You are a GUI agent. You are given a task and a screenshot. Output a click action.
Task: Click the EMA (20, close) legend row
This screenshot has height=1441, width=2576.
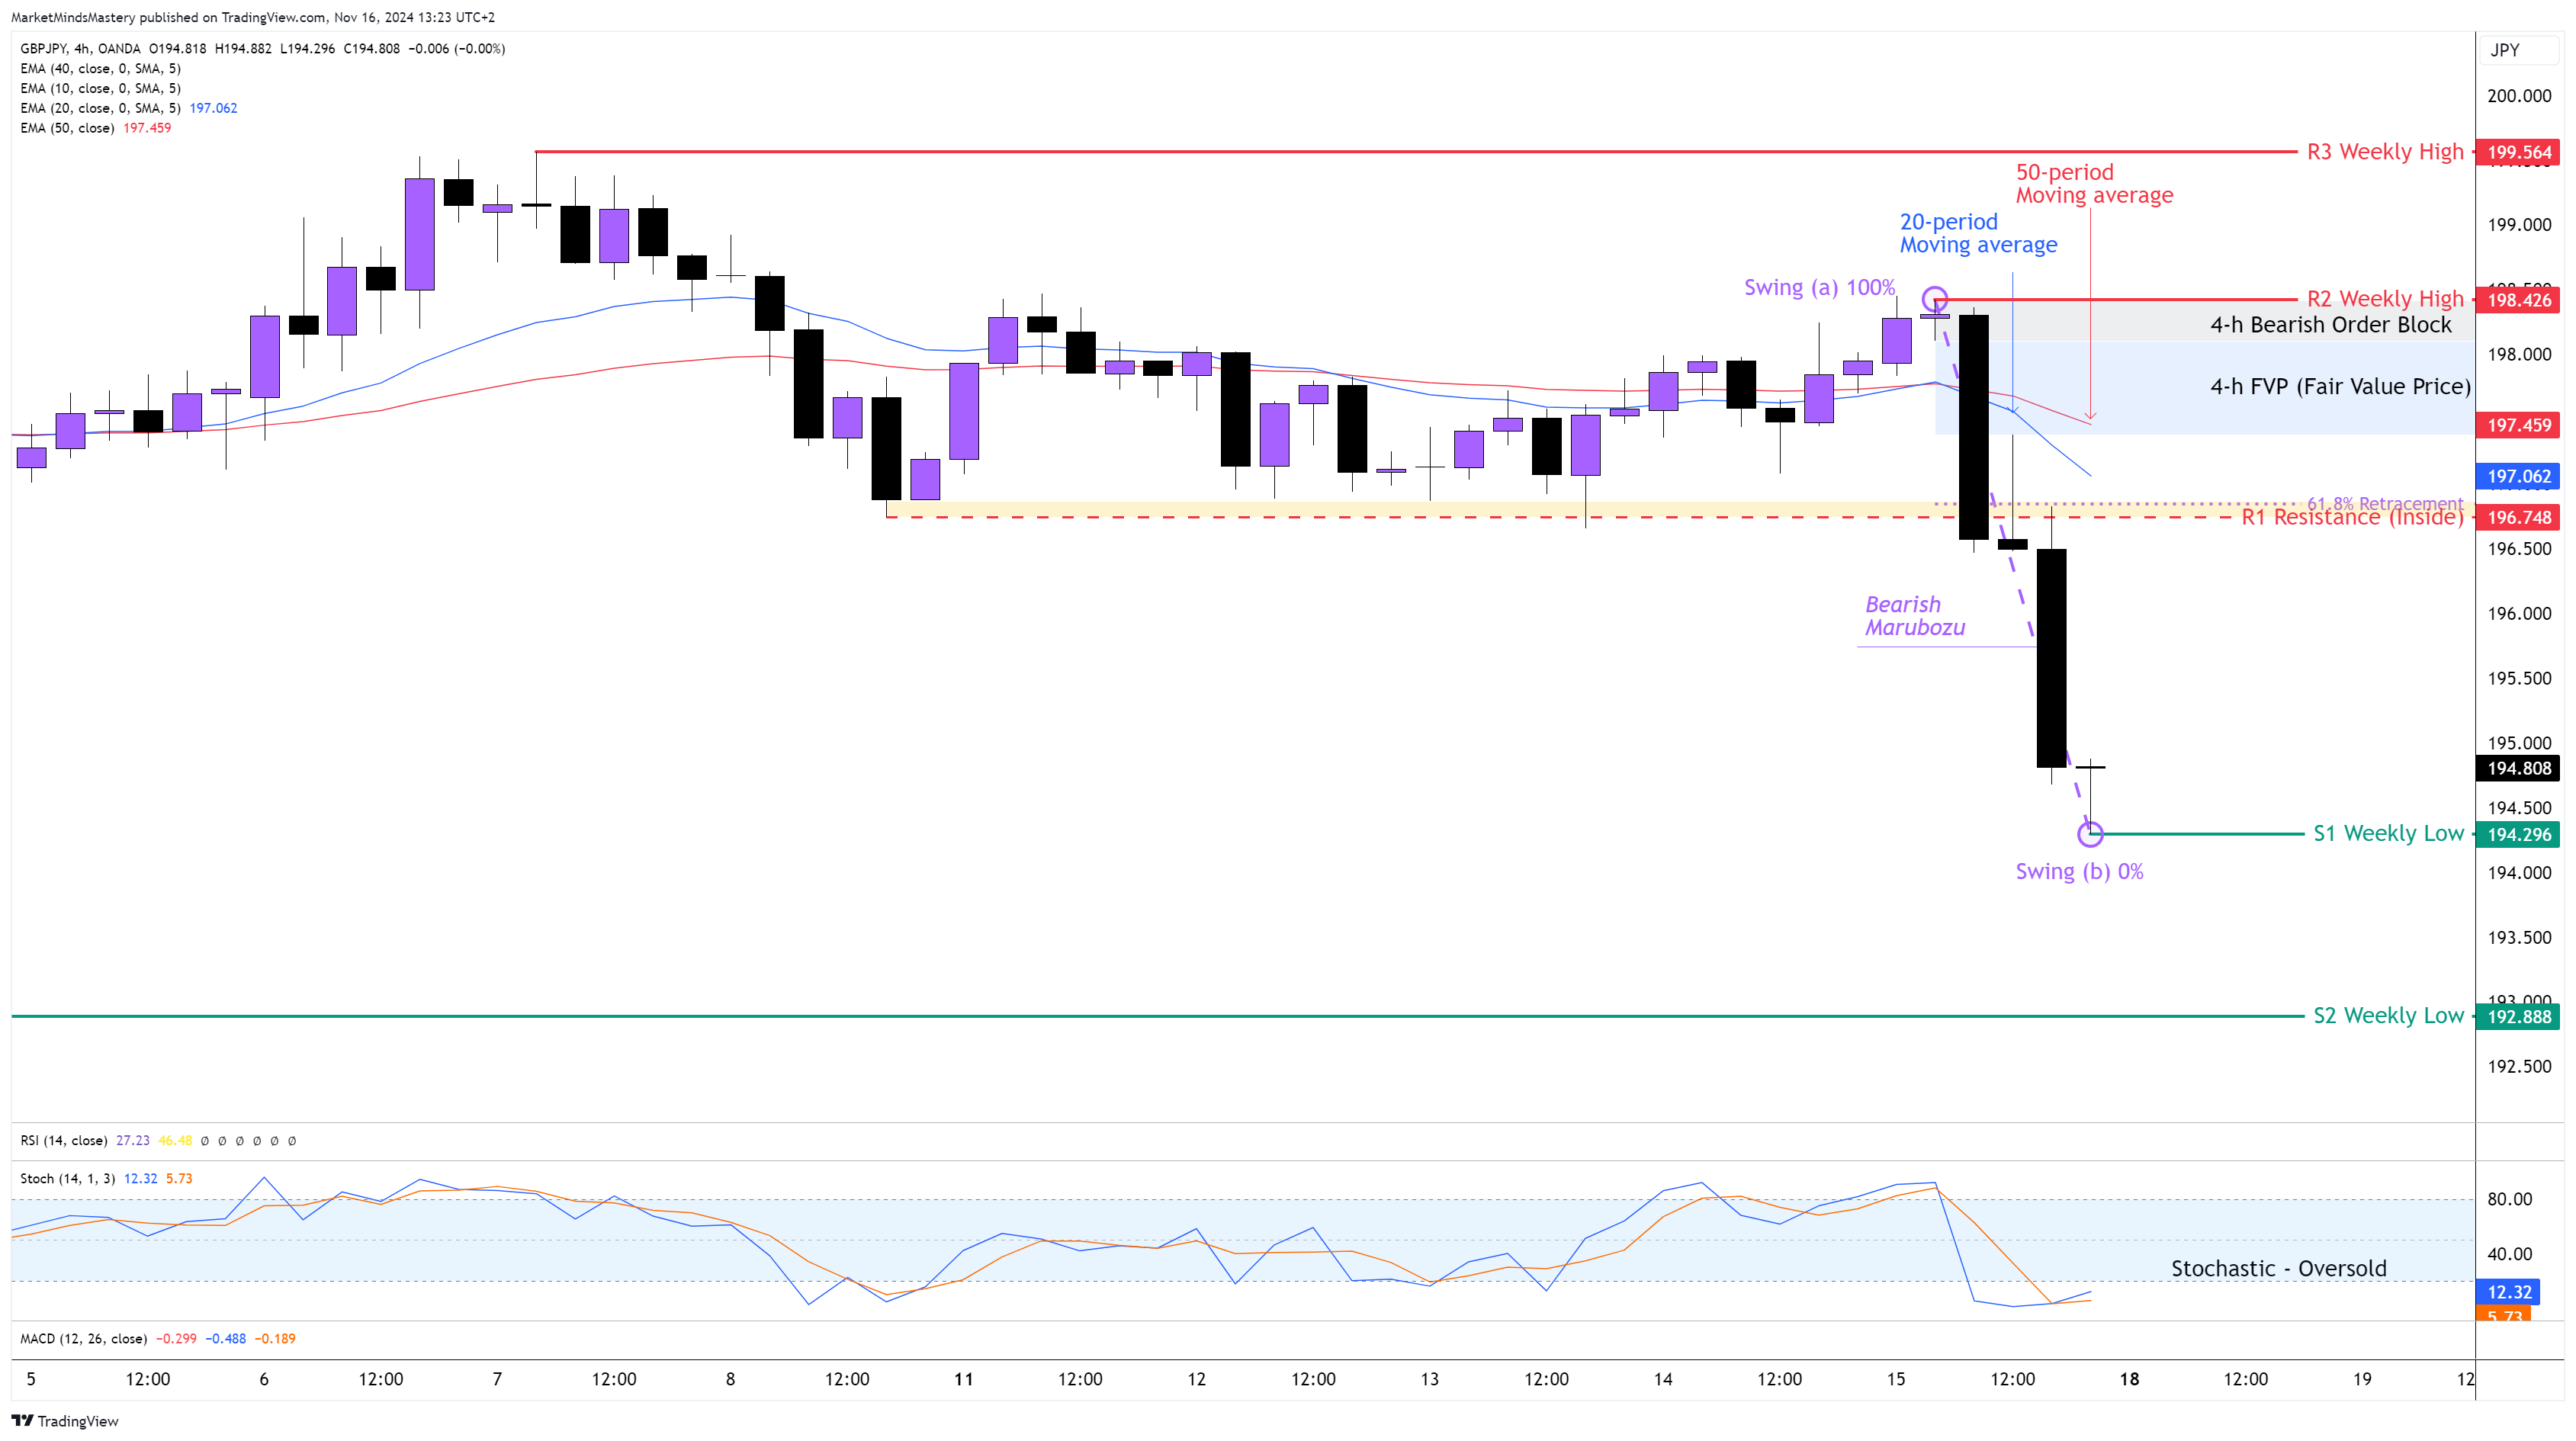coord(100,108)
